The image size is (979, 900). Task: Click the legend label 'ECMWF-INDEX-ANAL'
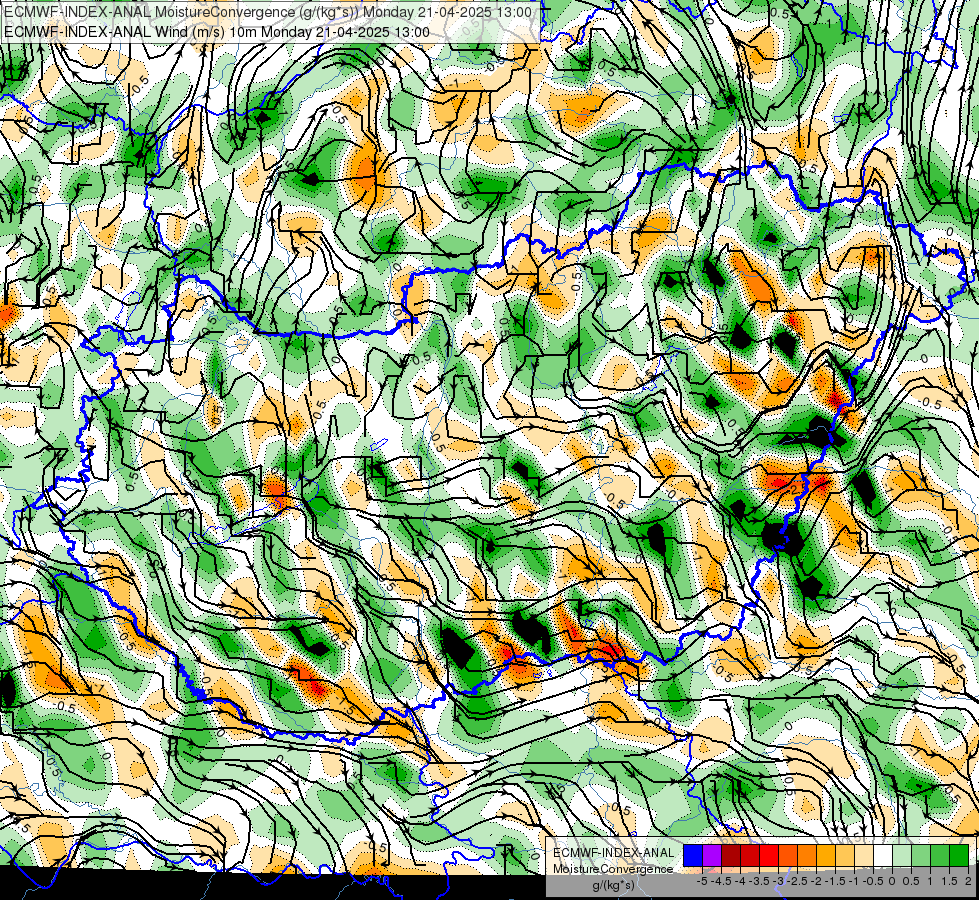tap(613, 853)
